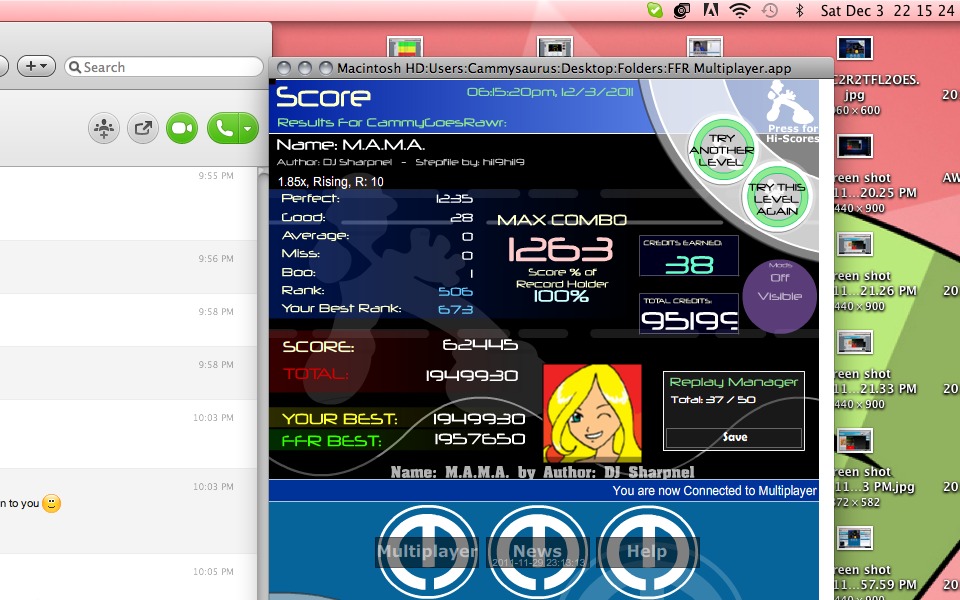Click the blonde character avatar image
960x600 pixels.
pyautogui.click(x=592, y=413)
